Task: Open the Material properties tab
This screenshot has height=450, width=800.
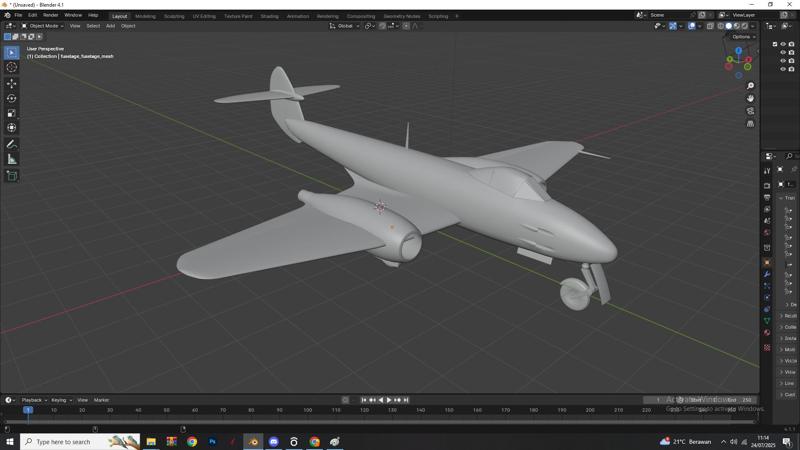Action: 767,333
